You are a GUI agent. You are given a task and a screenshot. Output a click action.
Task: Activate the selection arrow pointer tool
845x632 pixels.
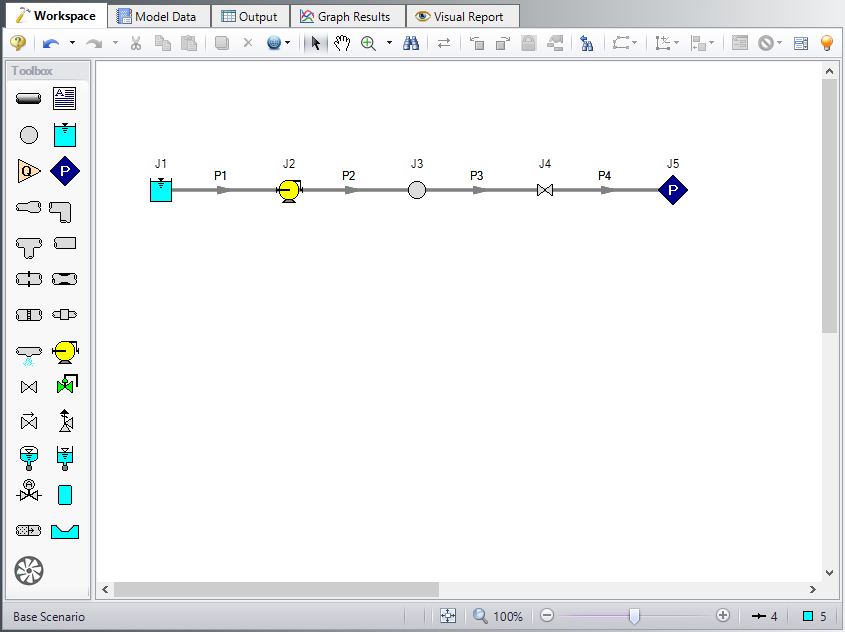[x=315, y=43]
